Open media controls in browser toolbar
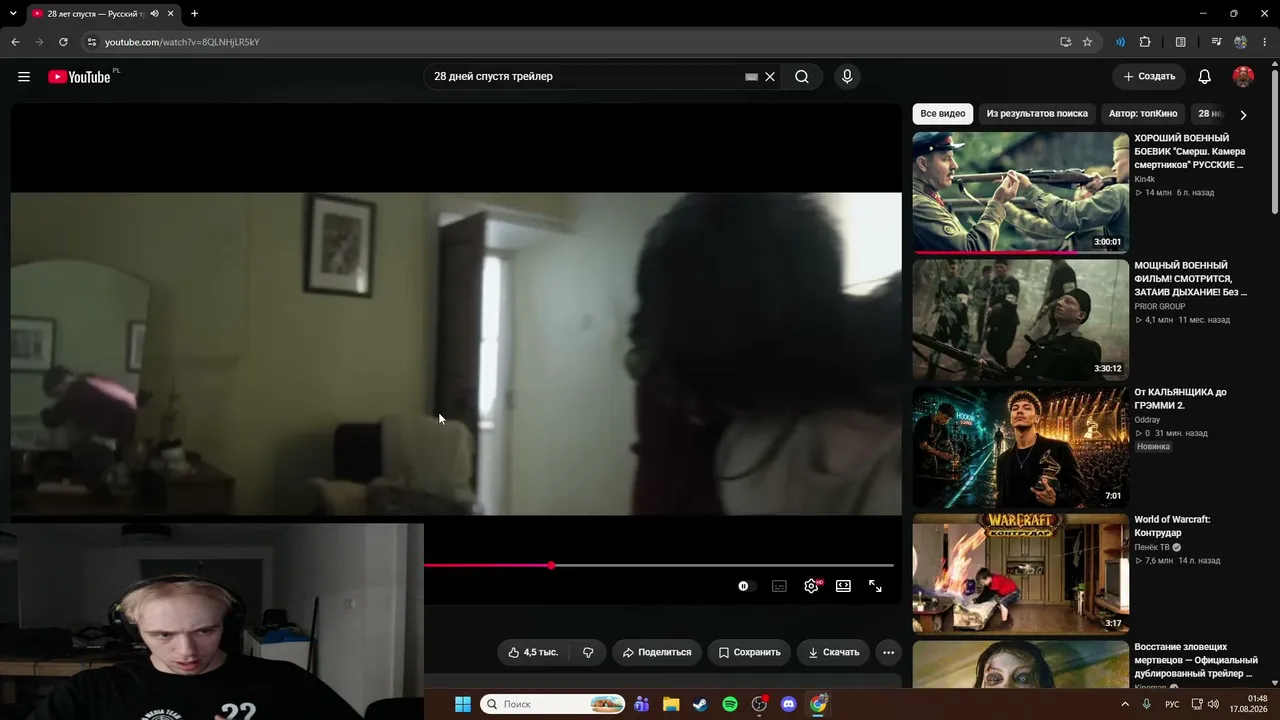 click(1216, 42)
